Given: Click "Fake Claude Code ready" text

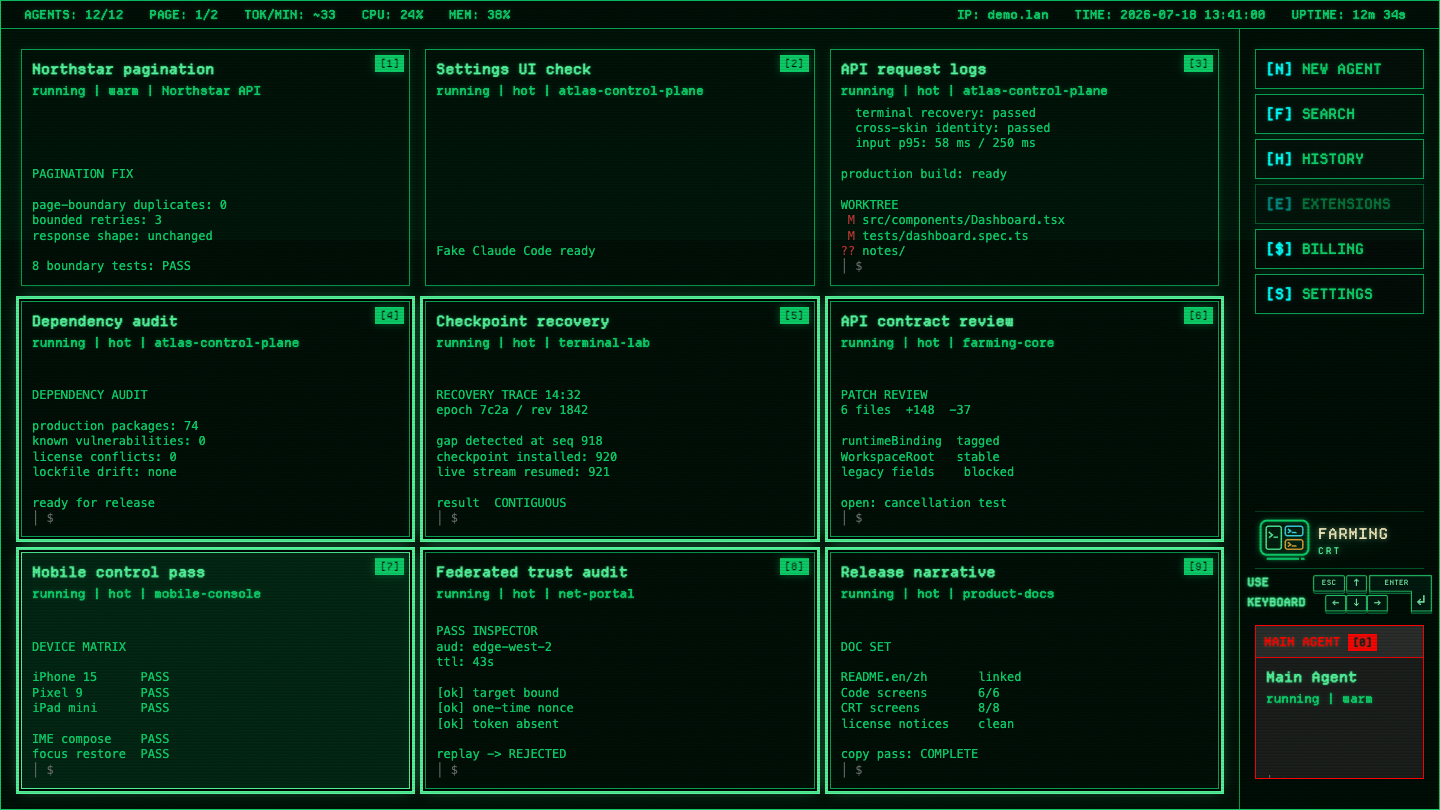Looking at the screenshot, I should point(515,251).
